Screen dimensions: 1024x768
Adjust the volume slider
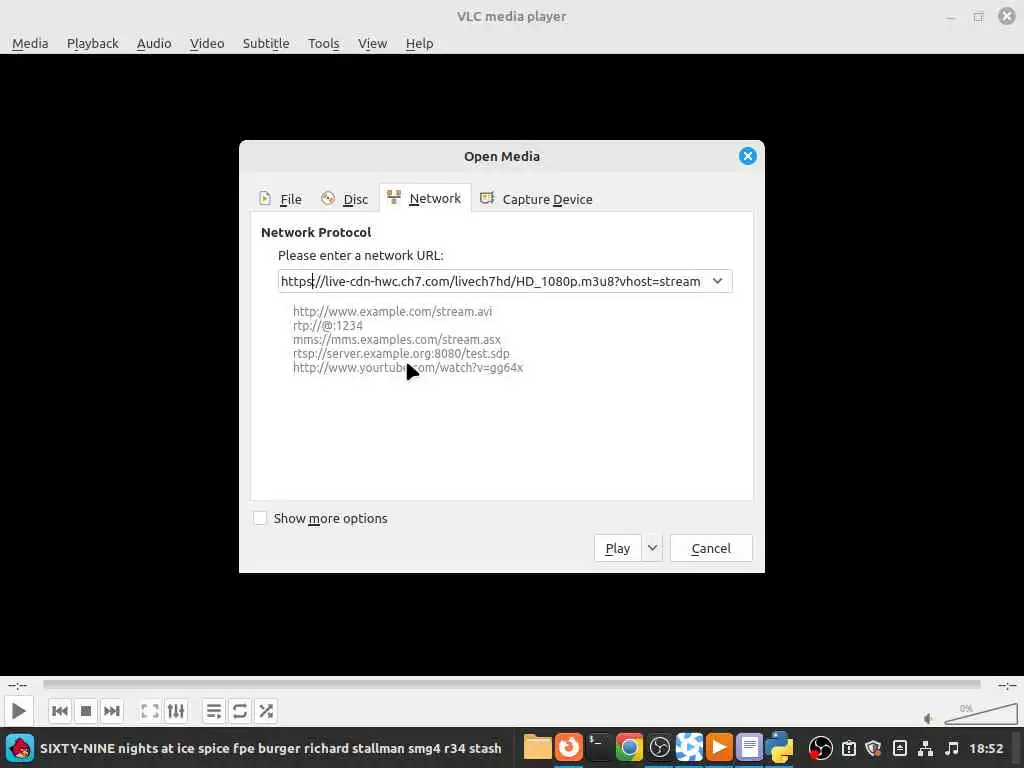pos(980,714)
